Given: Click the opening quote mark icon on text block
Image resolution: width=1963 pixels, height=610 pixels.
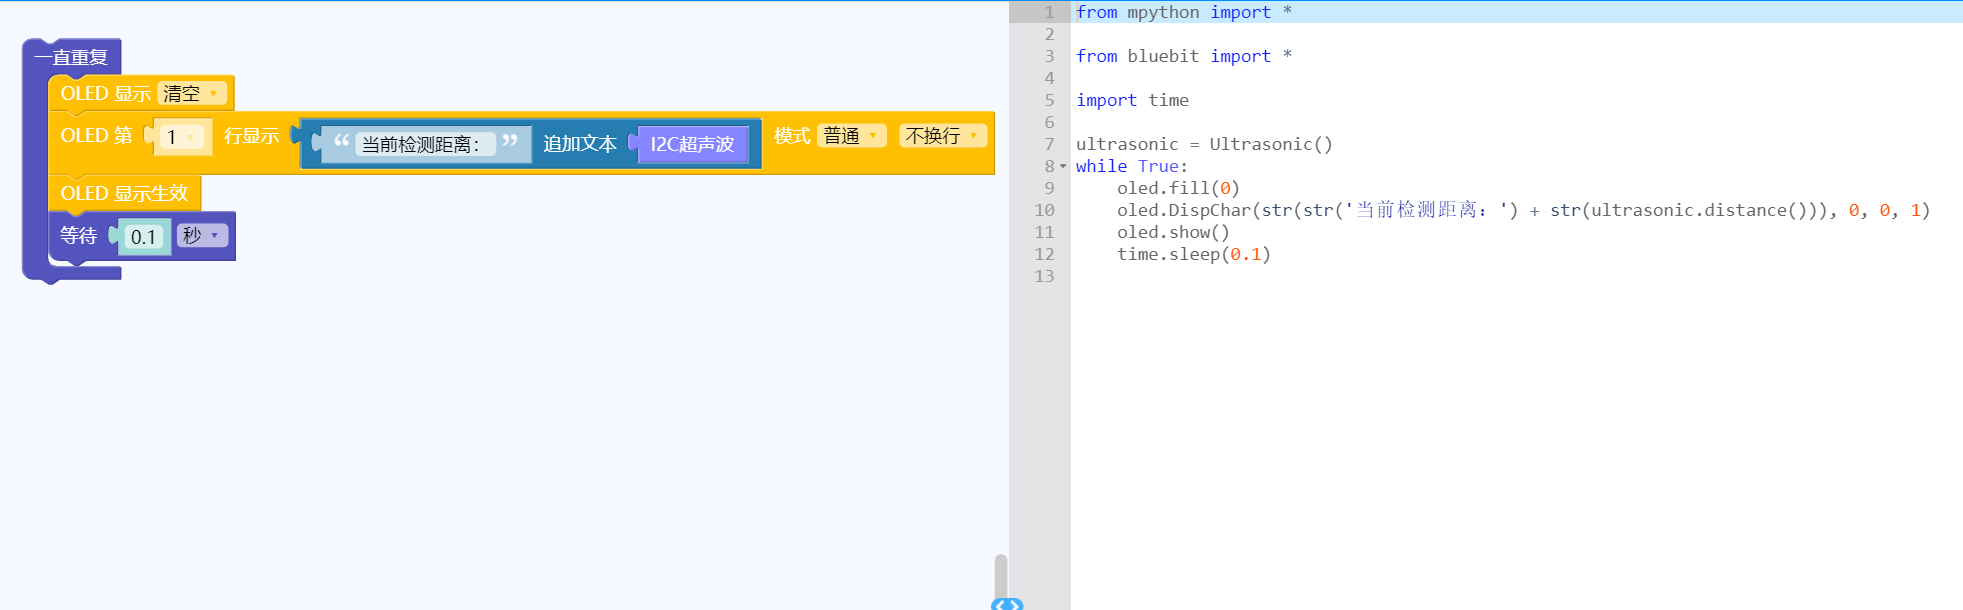Looking at the screenshot, I should tap(341, 142).
